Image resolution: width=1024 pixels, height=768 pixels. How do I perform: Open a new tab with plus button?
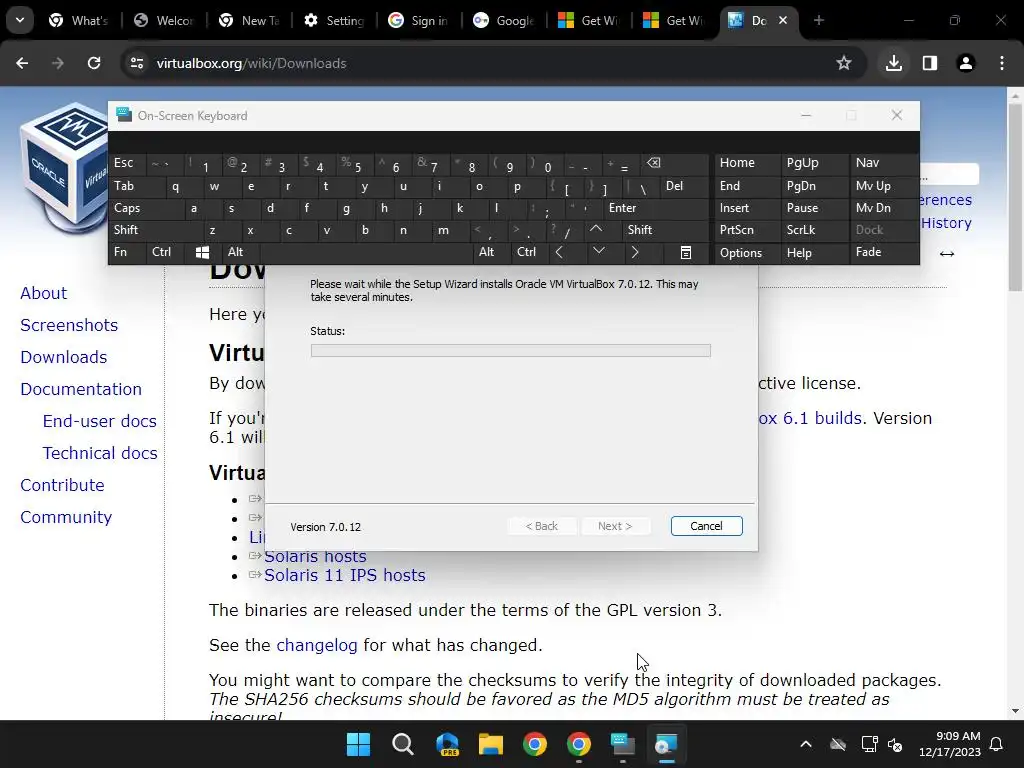(x=819, y=20)
